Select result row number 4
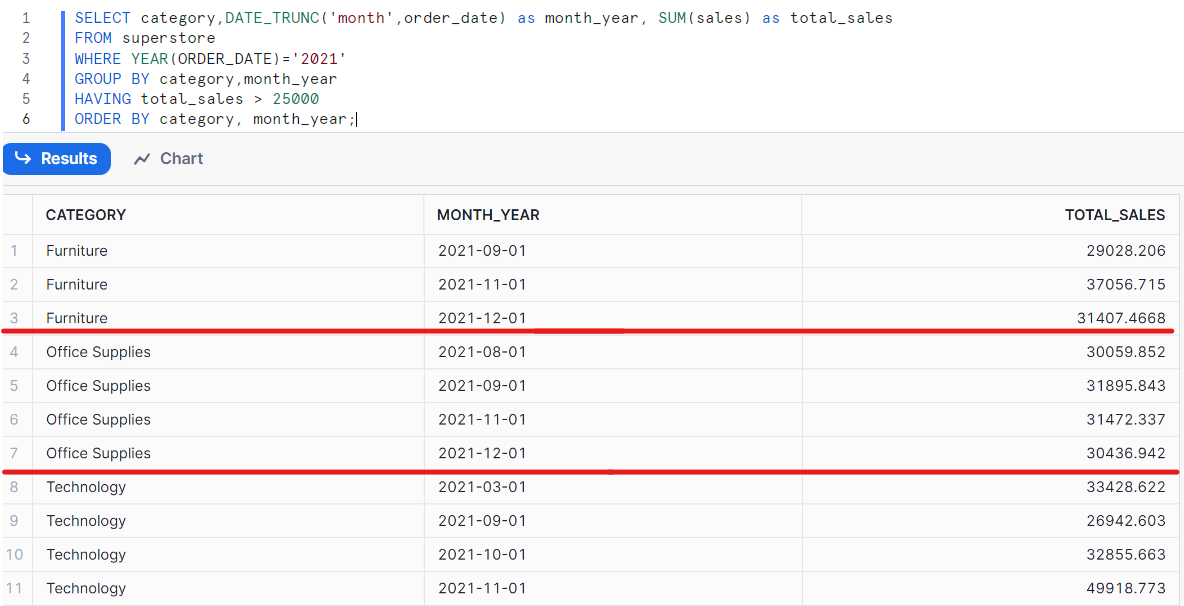Image resolution: width=1184 pixels, height=606 pixels. [14, 352]
